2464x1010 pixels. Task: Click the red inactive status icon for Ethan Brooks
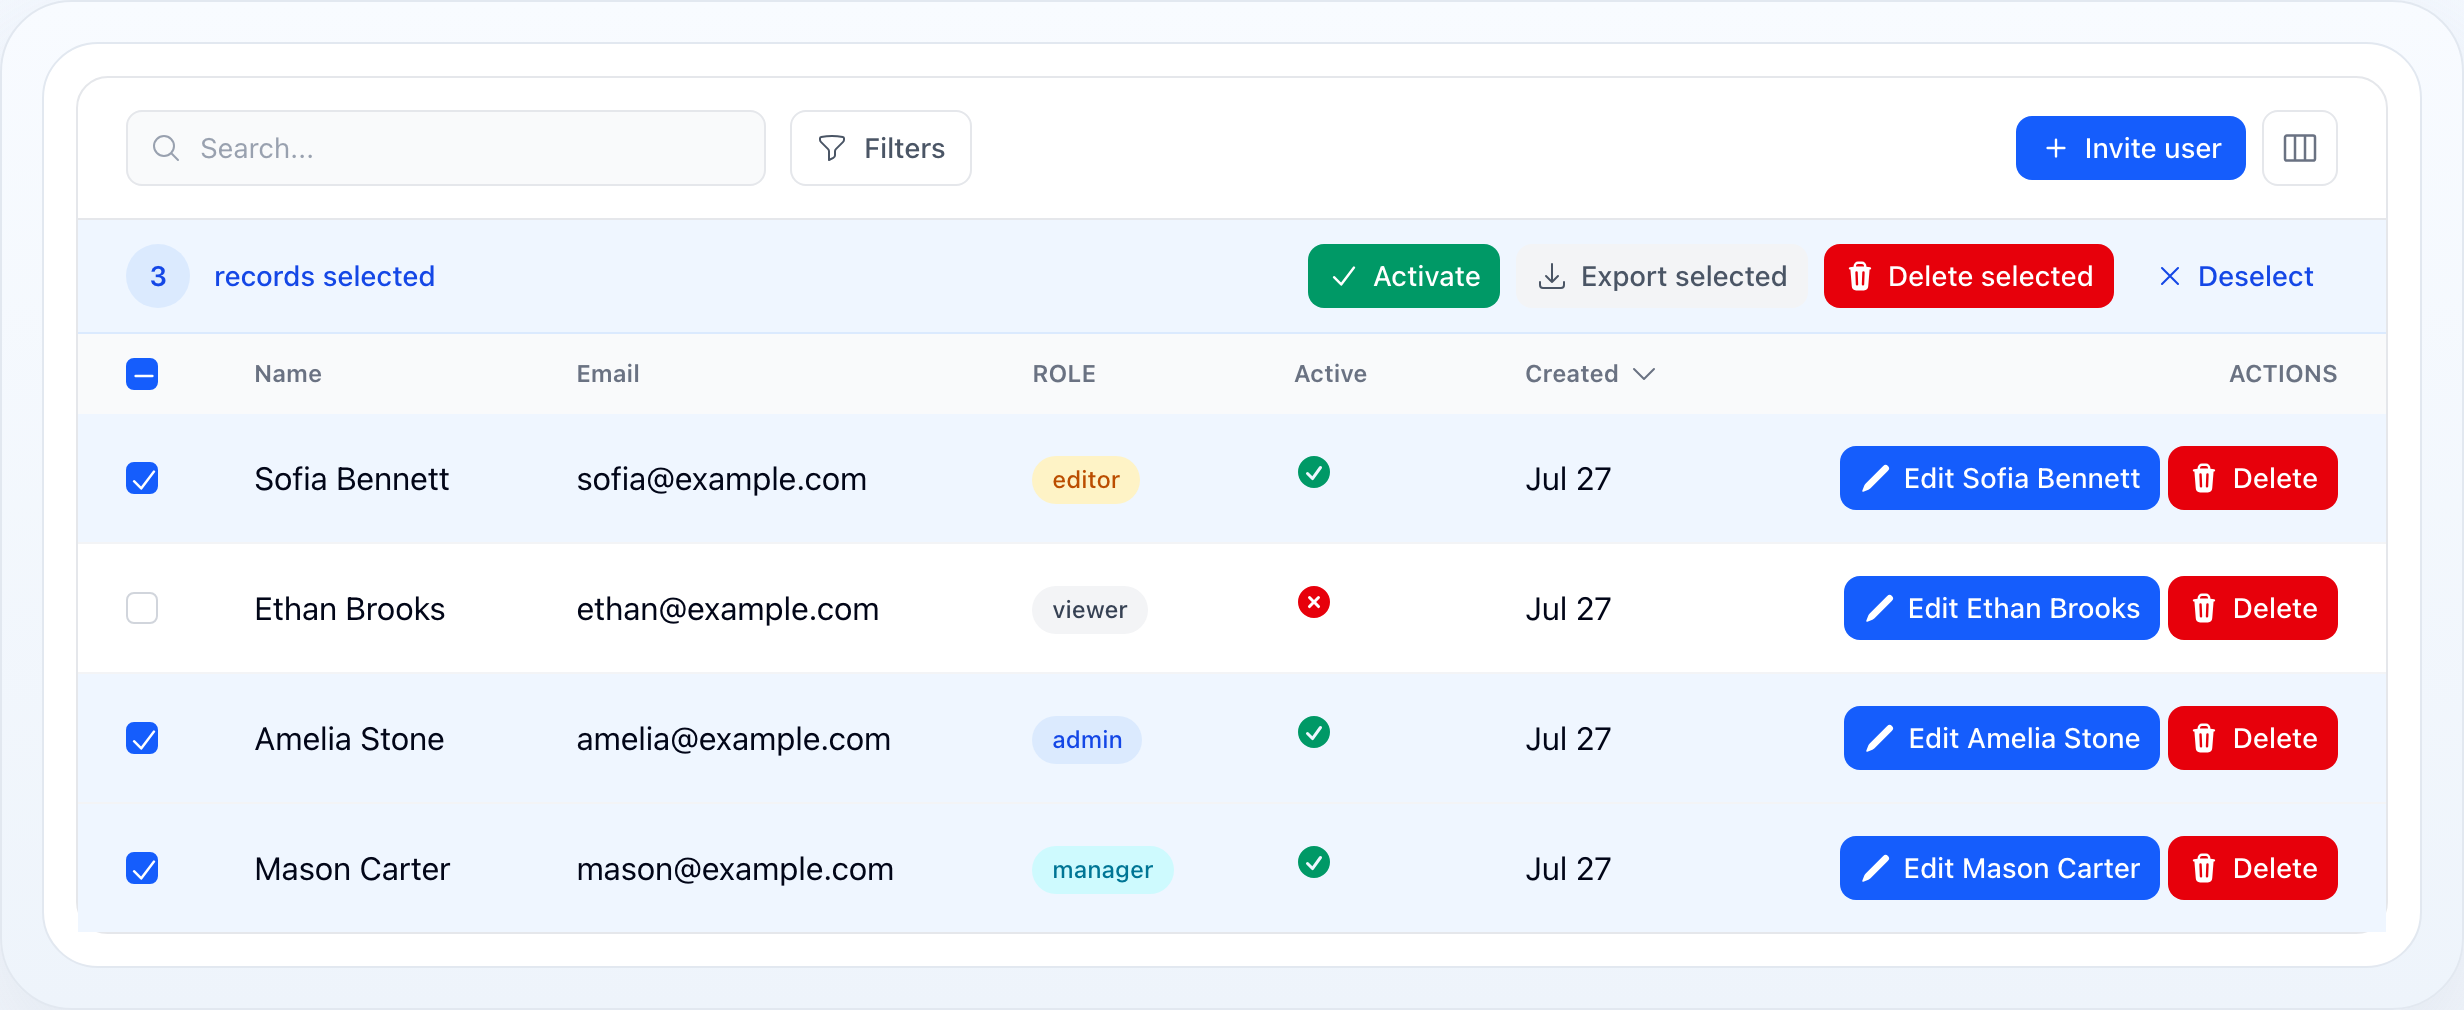1313,602
